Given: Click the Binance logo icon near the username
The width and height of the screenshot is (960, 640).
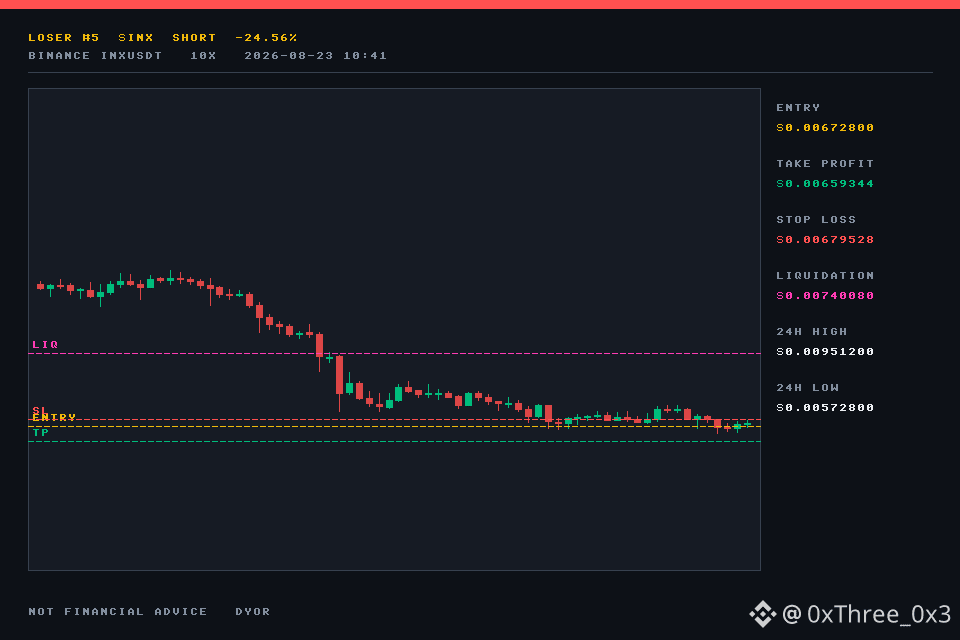Looking at the screenshot, I should point(763,614).
